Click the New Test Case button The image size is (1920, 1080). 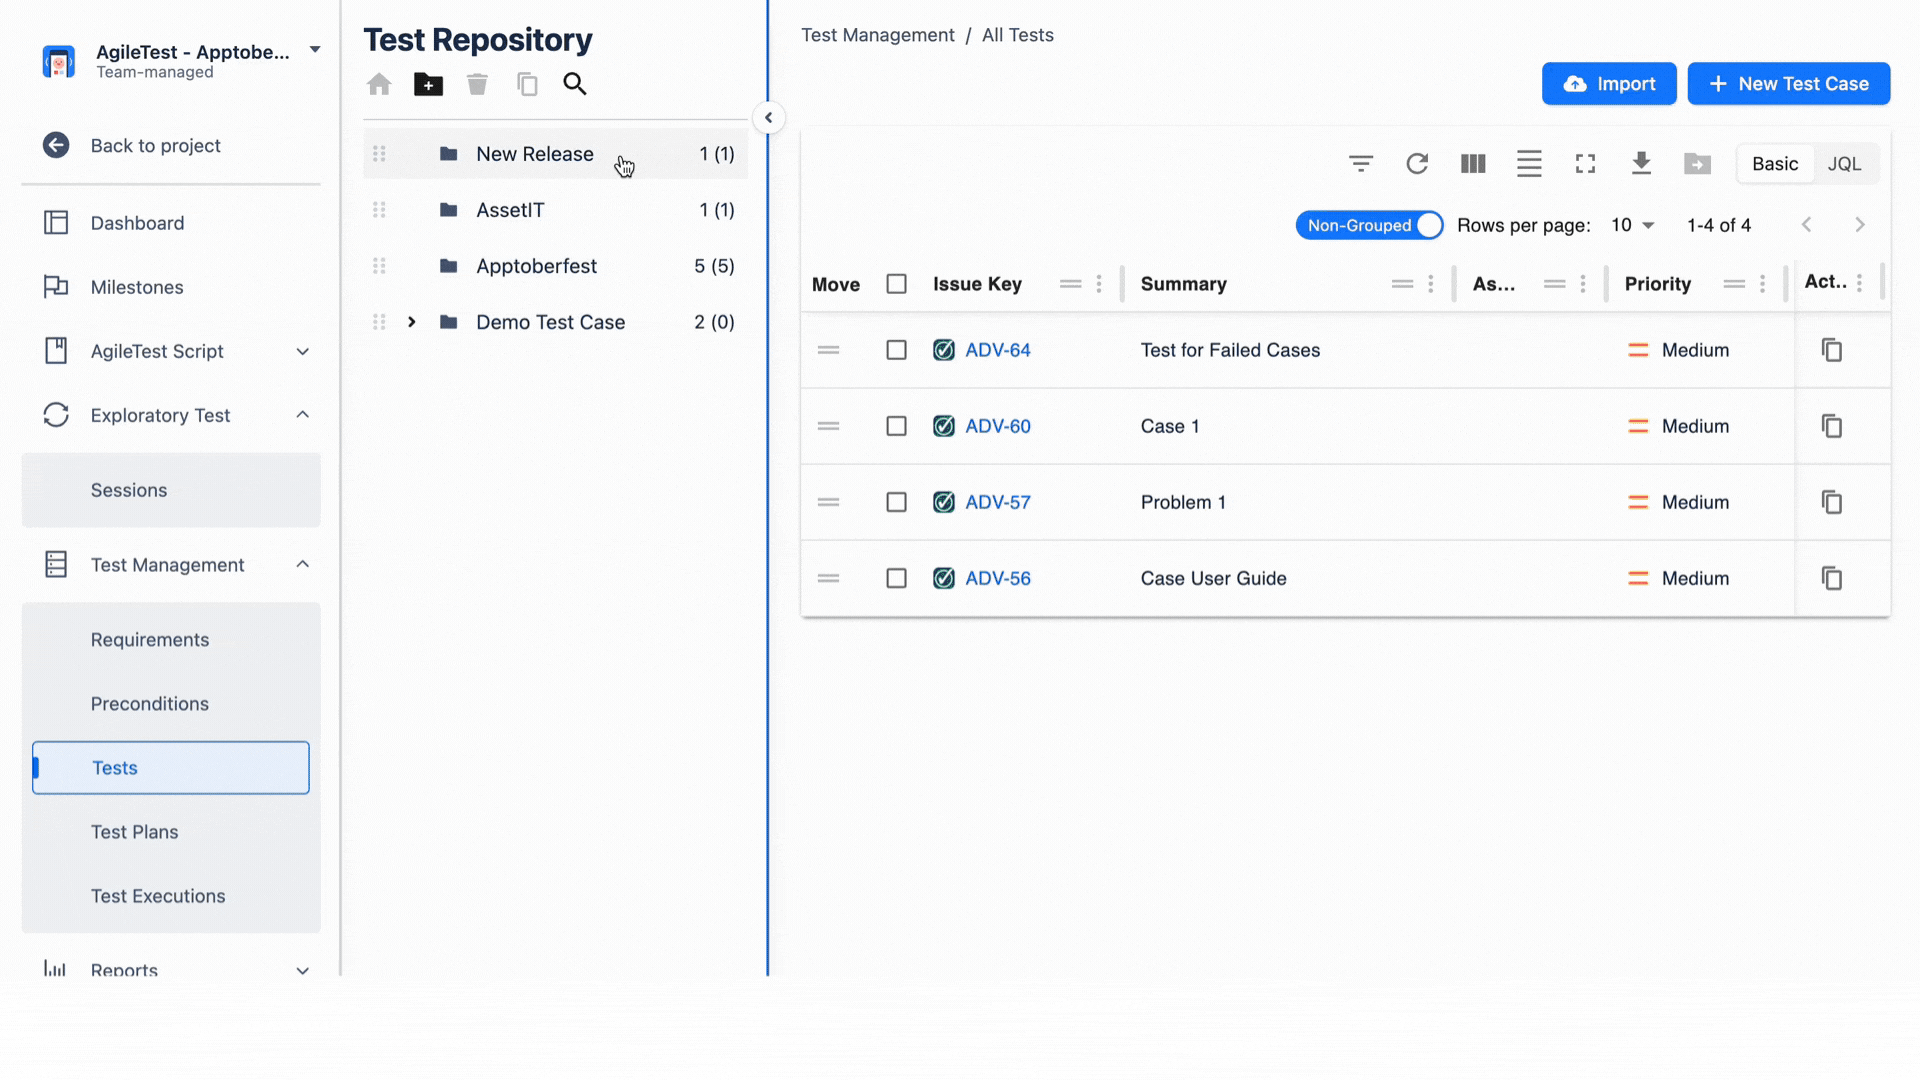coord(1788,83)
